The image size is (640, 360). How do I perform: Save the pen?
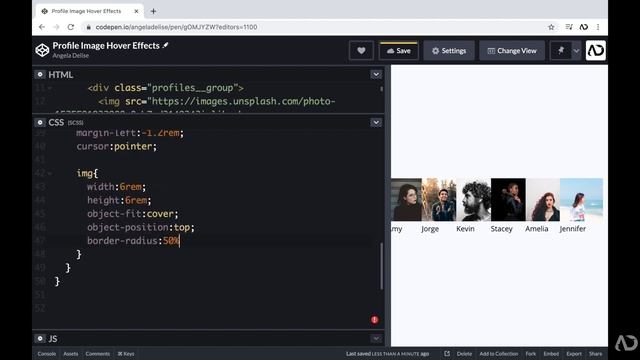point(399,51)
